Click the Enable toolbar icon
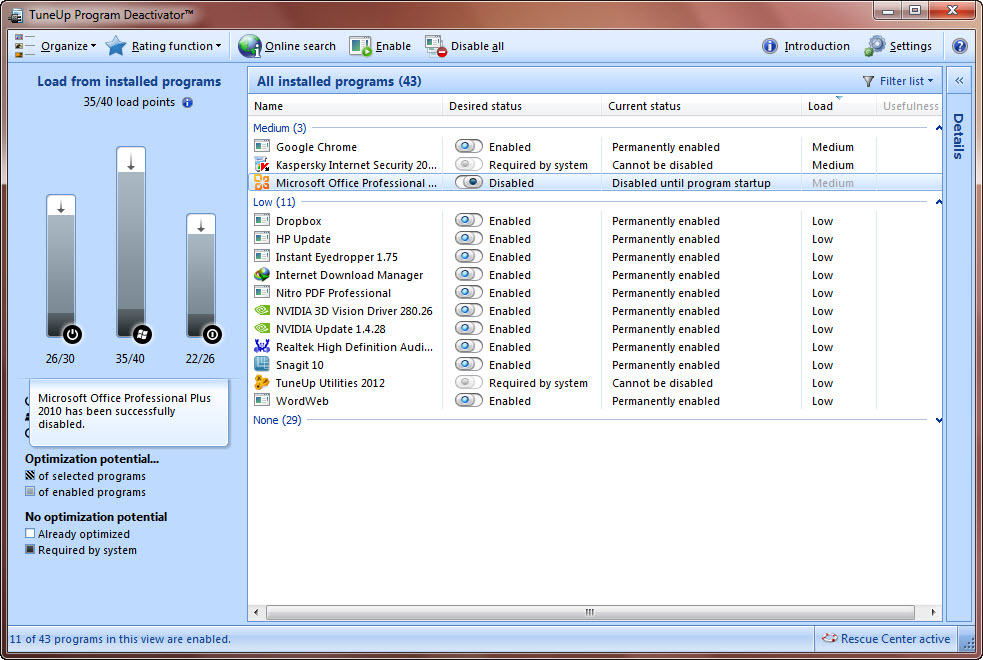Viewport: 983px width, 660px height. coord(360,46)
